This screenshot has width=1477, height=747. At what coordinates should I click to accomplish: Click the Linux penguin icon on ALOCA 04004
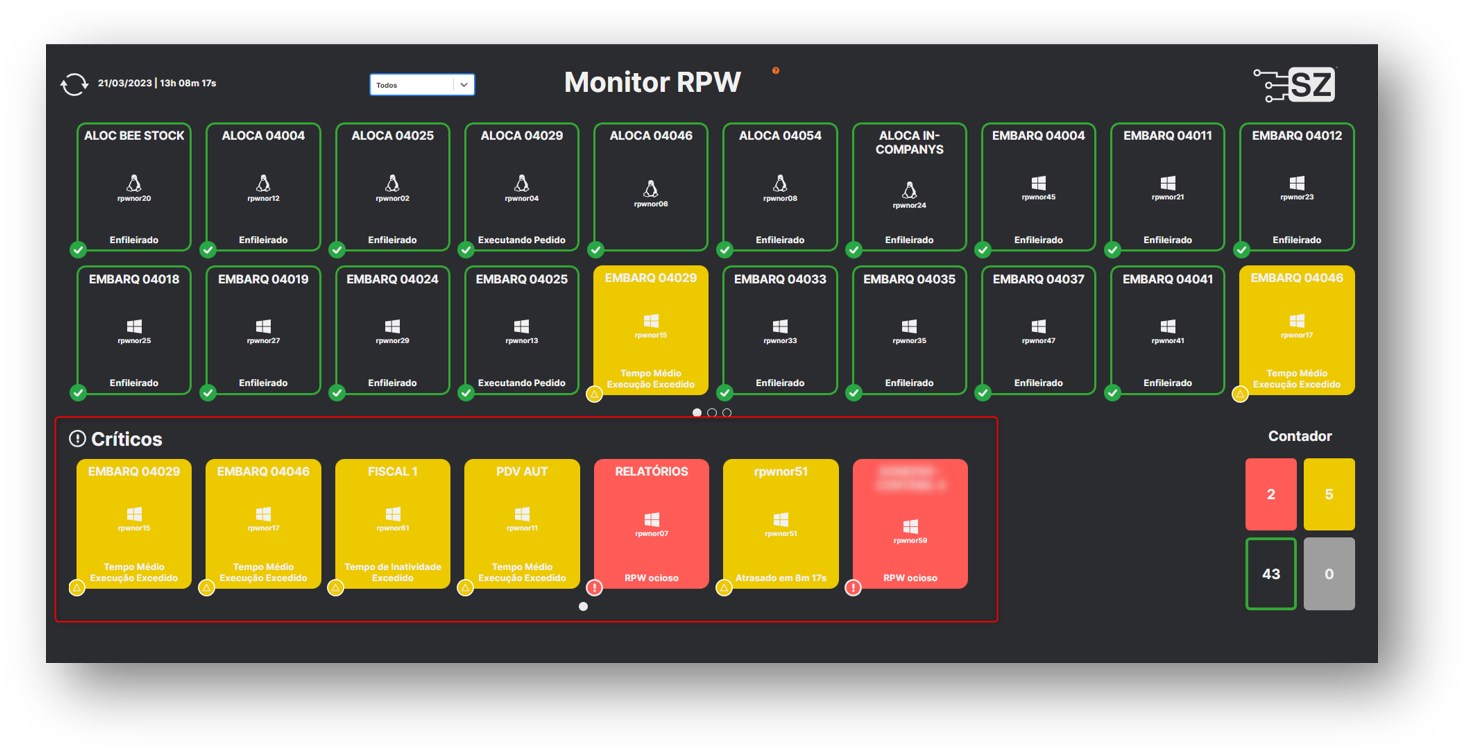[263, 183]
